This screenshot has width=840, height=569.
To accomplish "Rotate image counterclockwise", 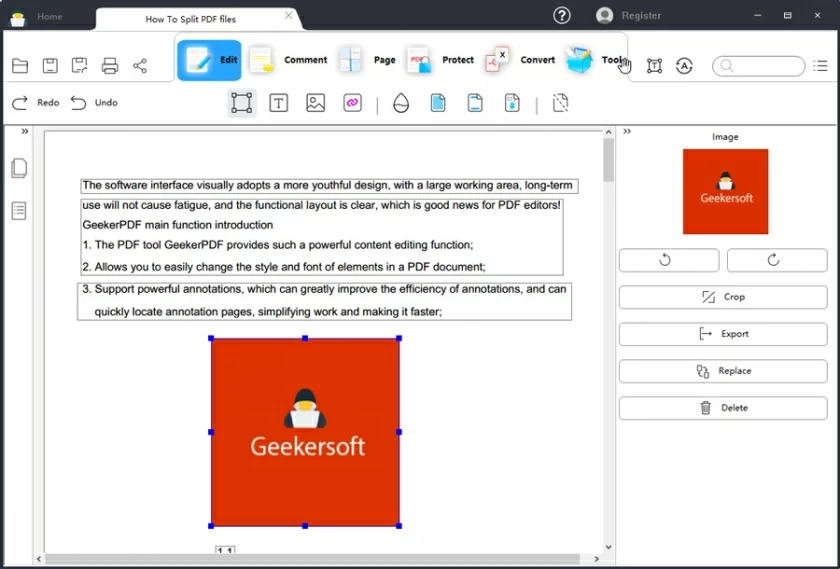I will click(x=669, y=260).
